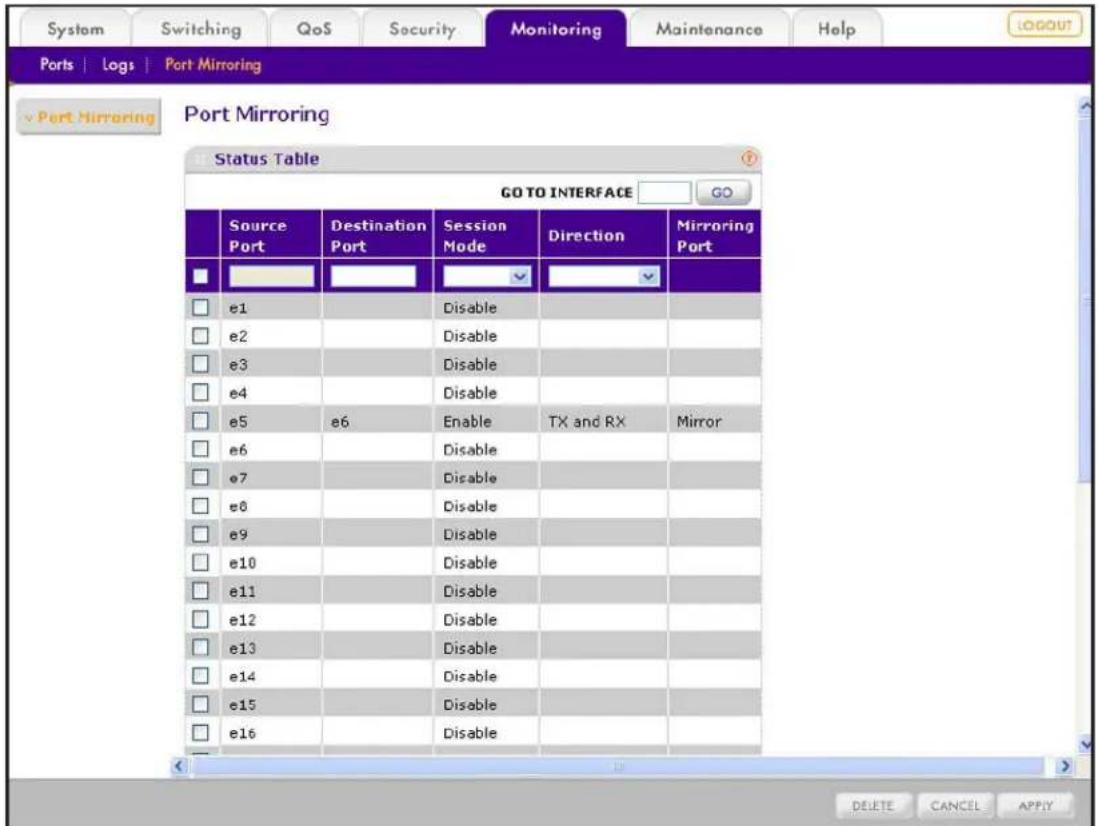Click the Disable cell in the e1 row
The width and height of the screenshot is (1098, 826).
pos(487,307)
